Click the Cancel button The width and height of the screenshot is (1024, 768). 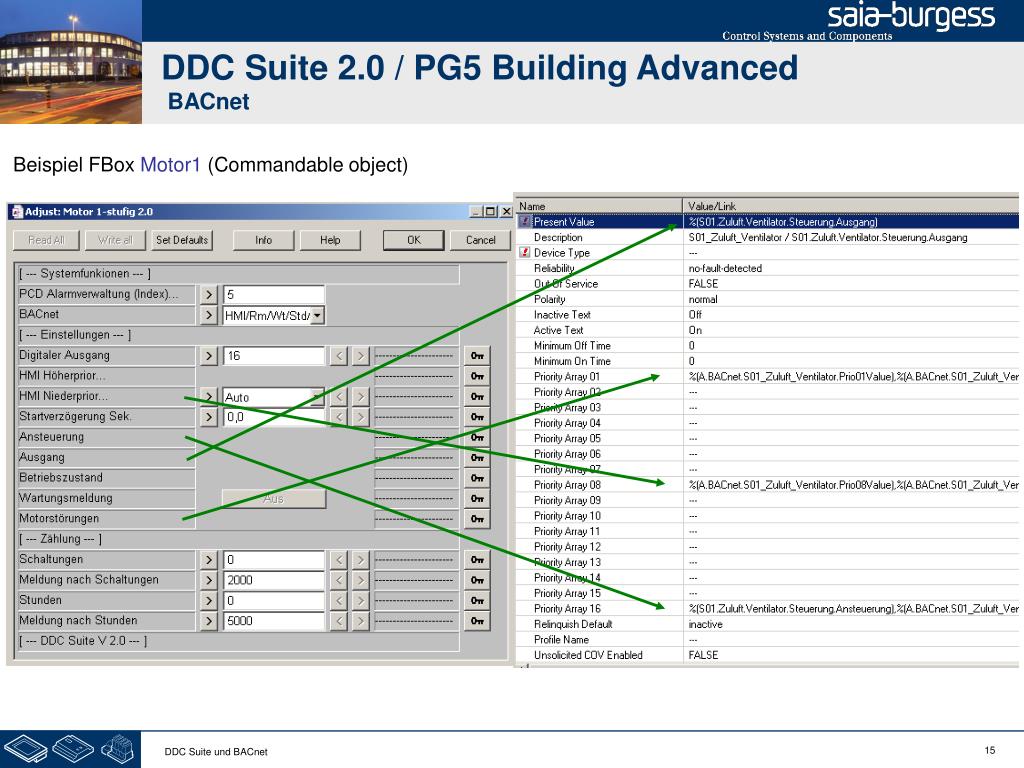click(x=481, y=240)
